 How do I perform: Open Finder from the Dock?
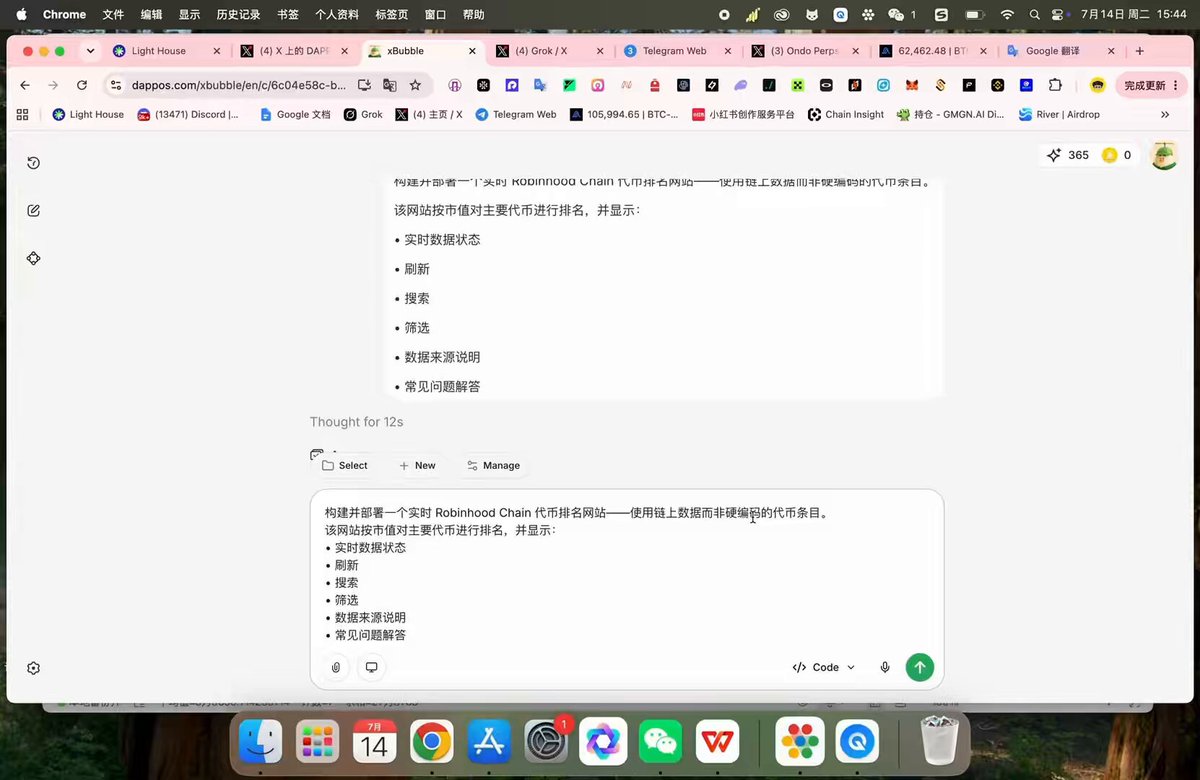pos(261,742)
